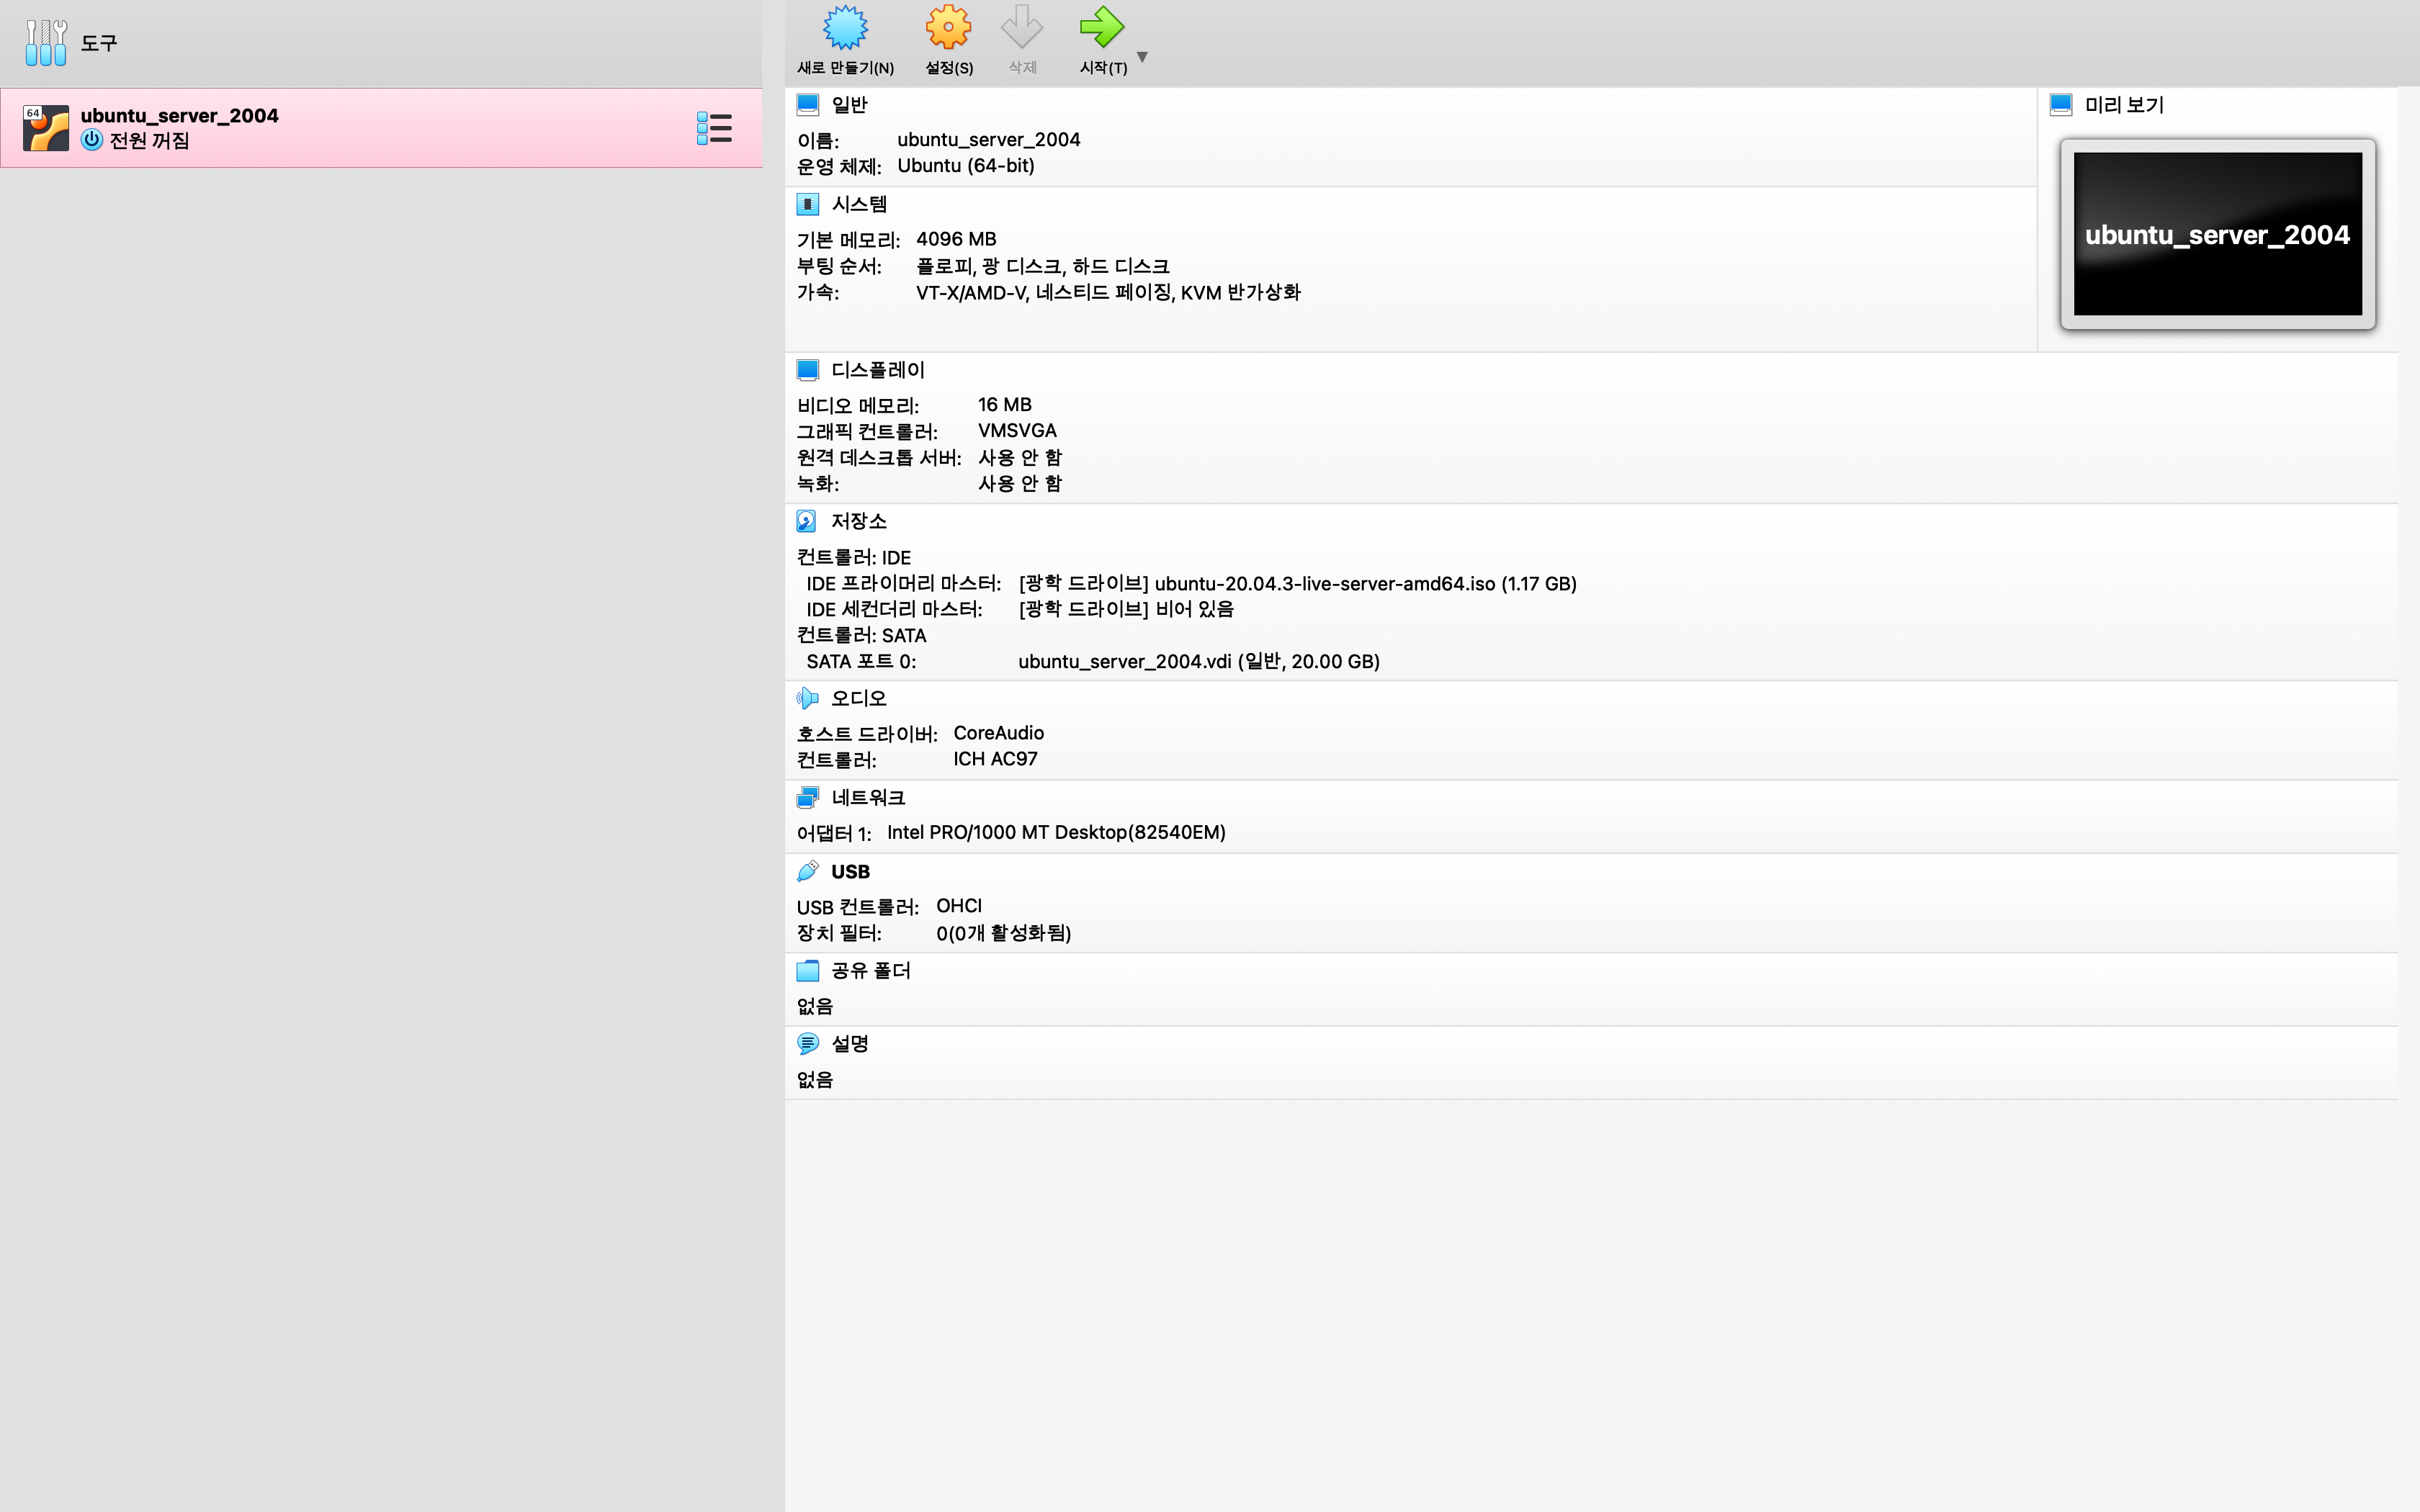2420x1512 pixels.
Task: Open Settings with the orange gear icon
Action: [x=948, y=28]
